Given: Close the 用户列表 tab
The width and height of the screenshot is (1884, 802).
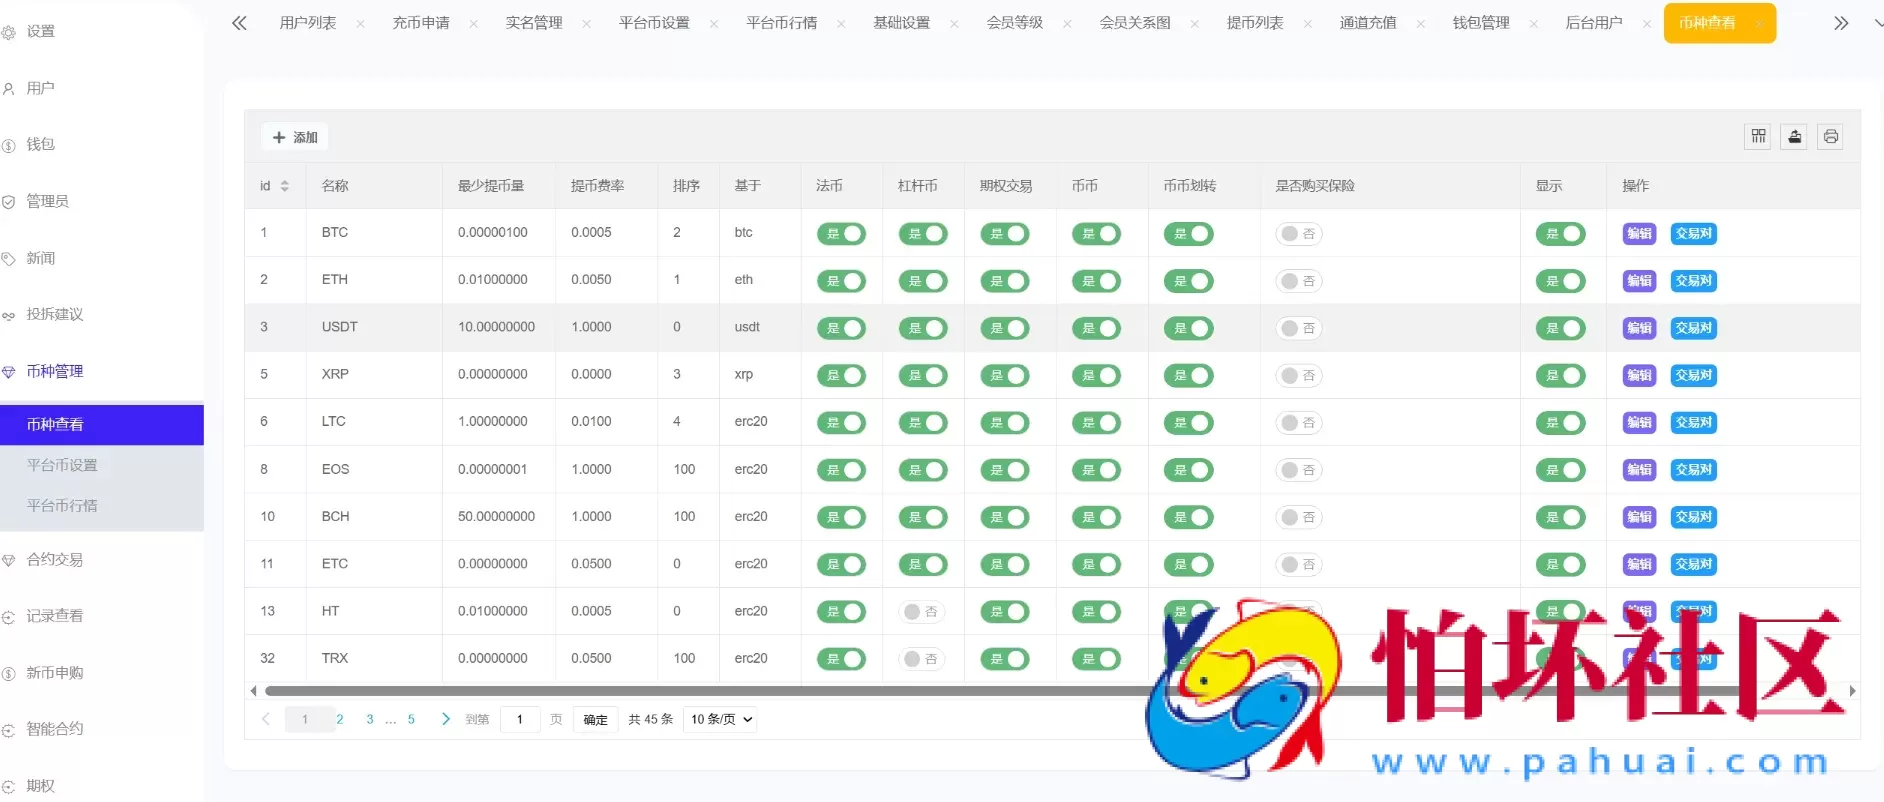Looking at the screenshot, I should 360,24.
